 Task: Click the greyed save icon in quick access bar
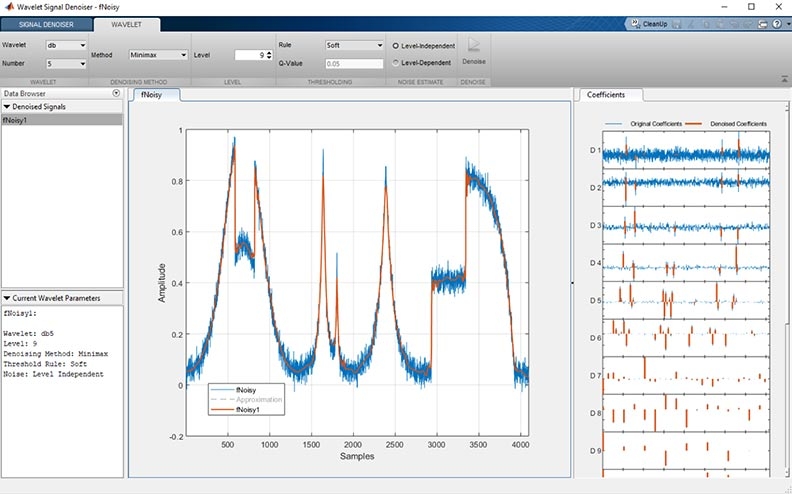tap(677, 24)
